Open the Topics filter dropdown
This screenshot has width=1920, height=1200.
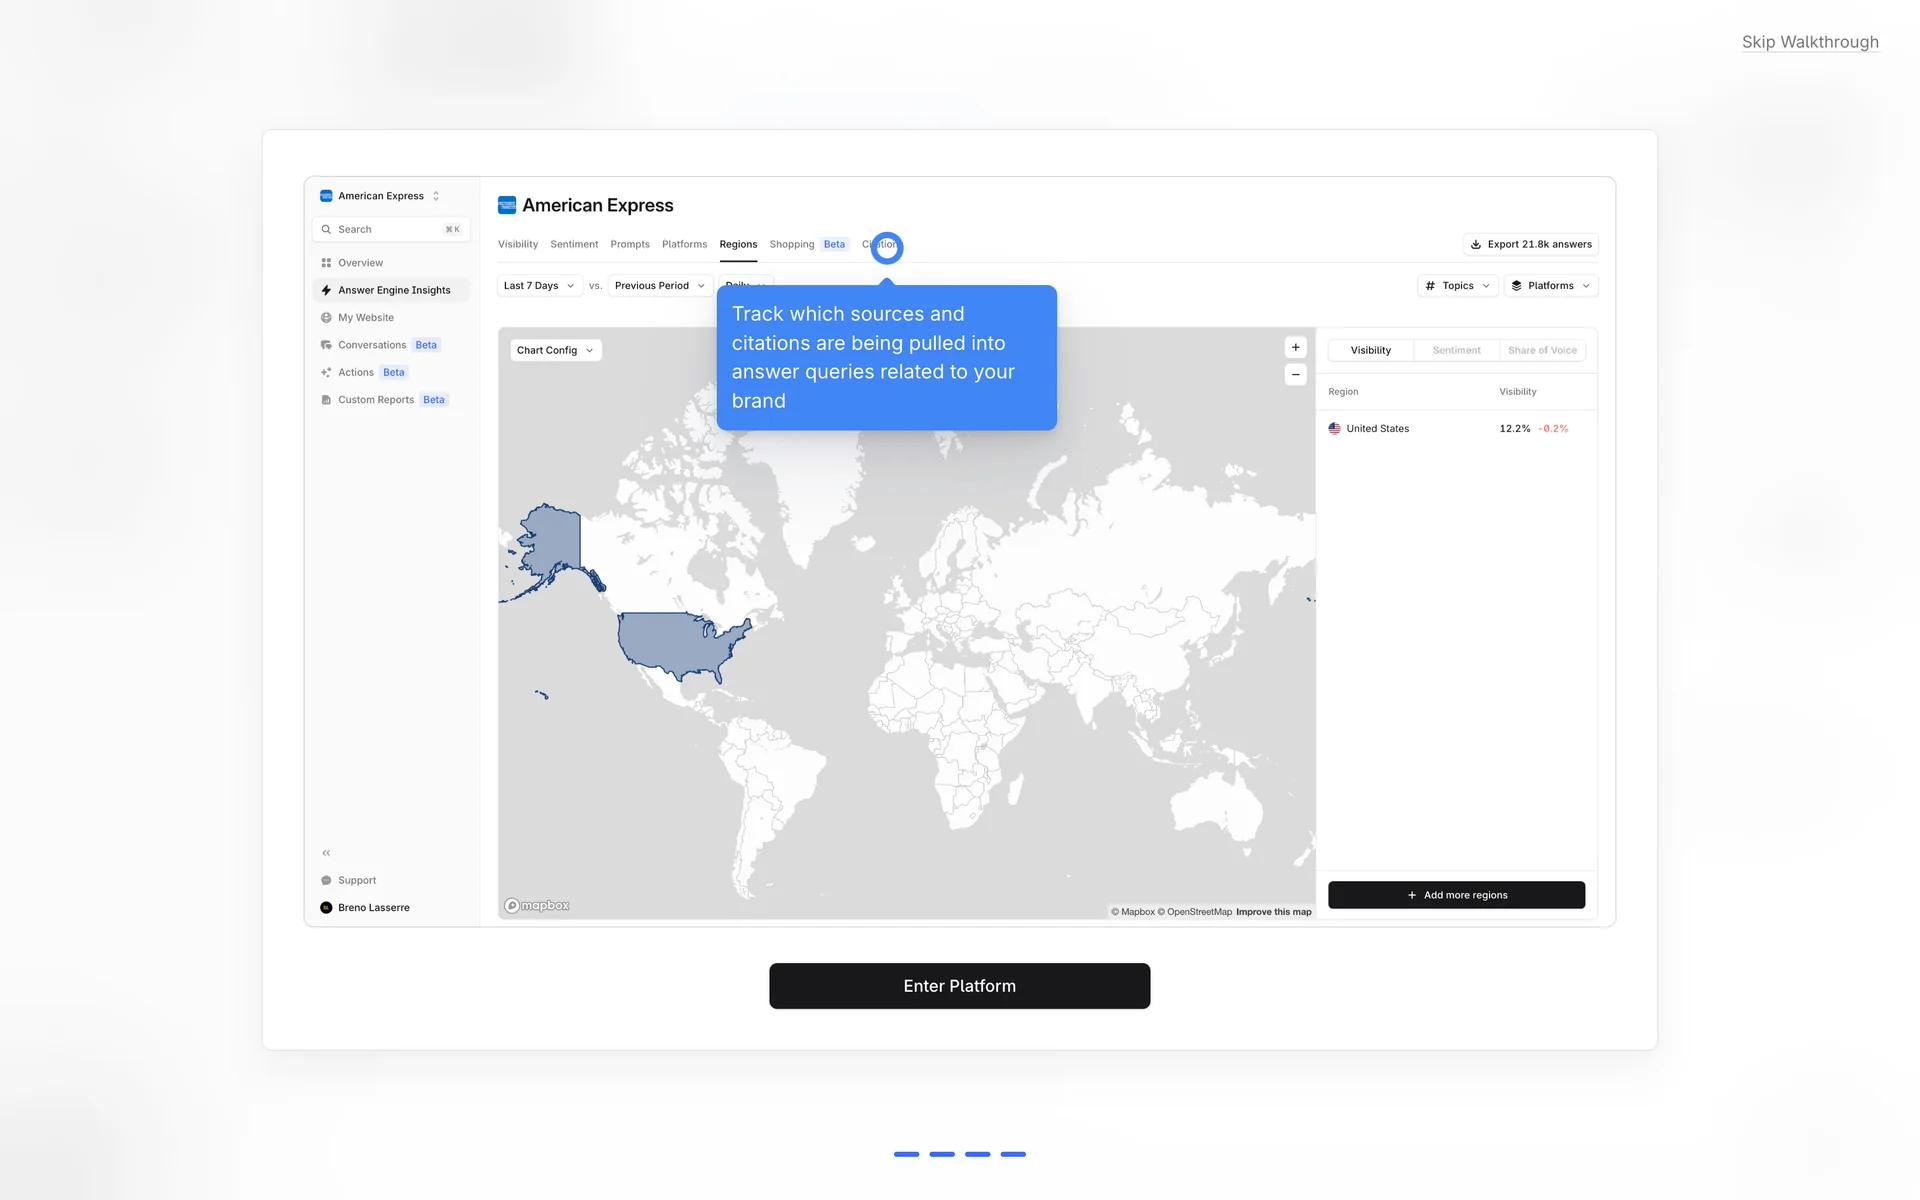(x=1457, y=286)
